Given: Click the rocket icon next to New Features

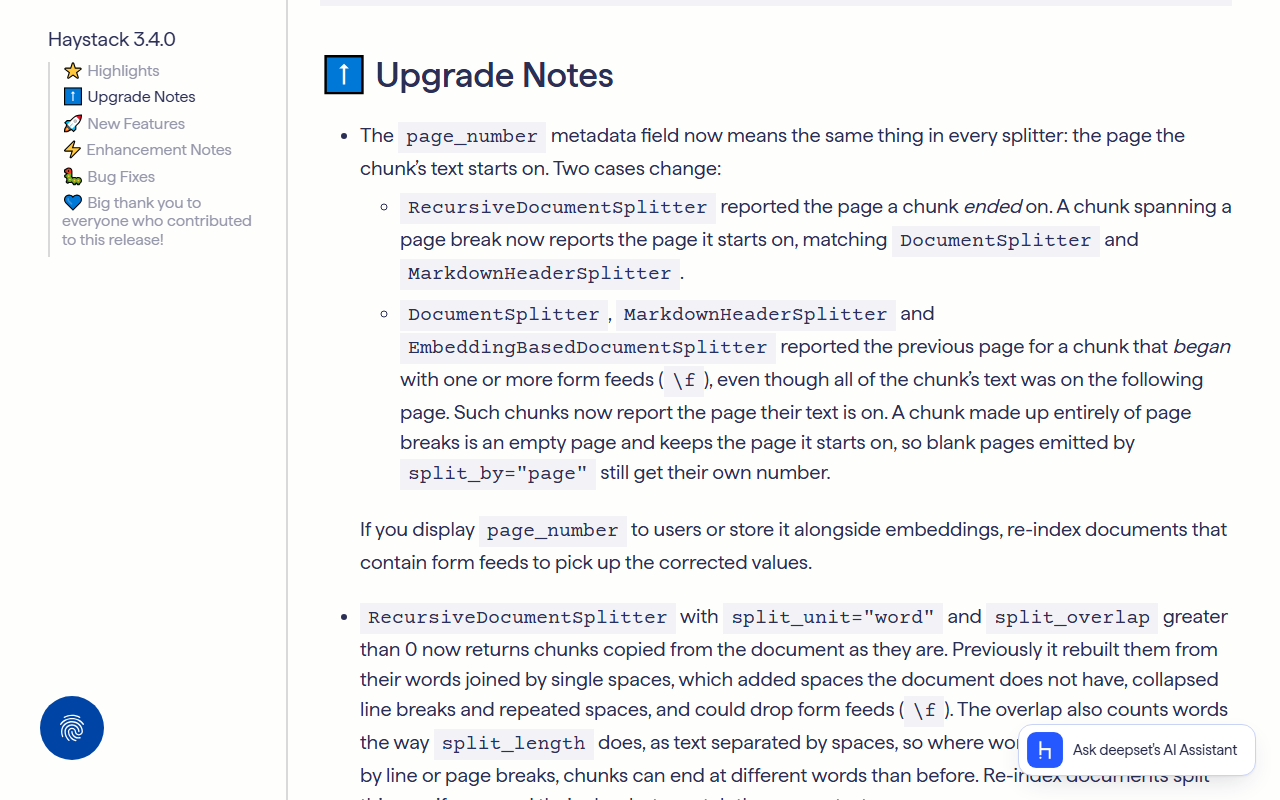Looking at the screenshot, I should pyautogui.click(x=73, y=124).
